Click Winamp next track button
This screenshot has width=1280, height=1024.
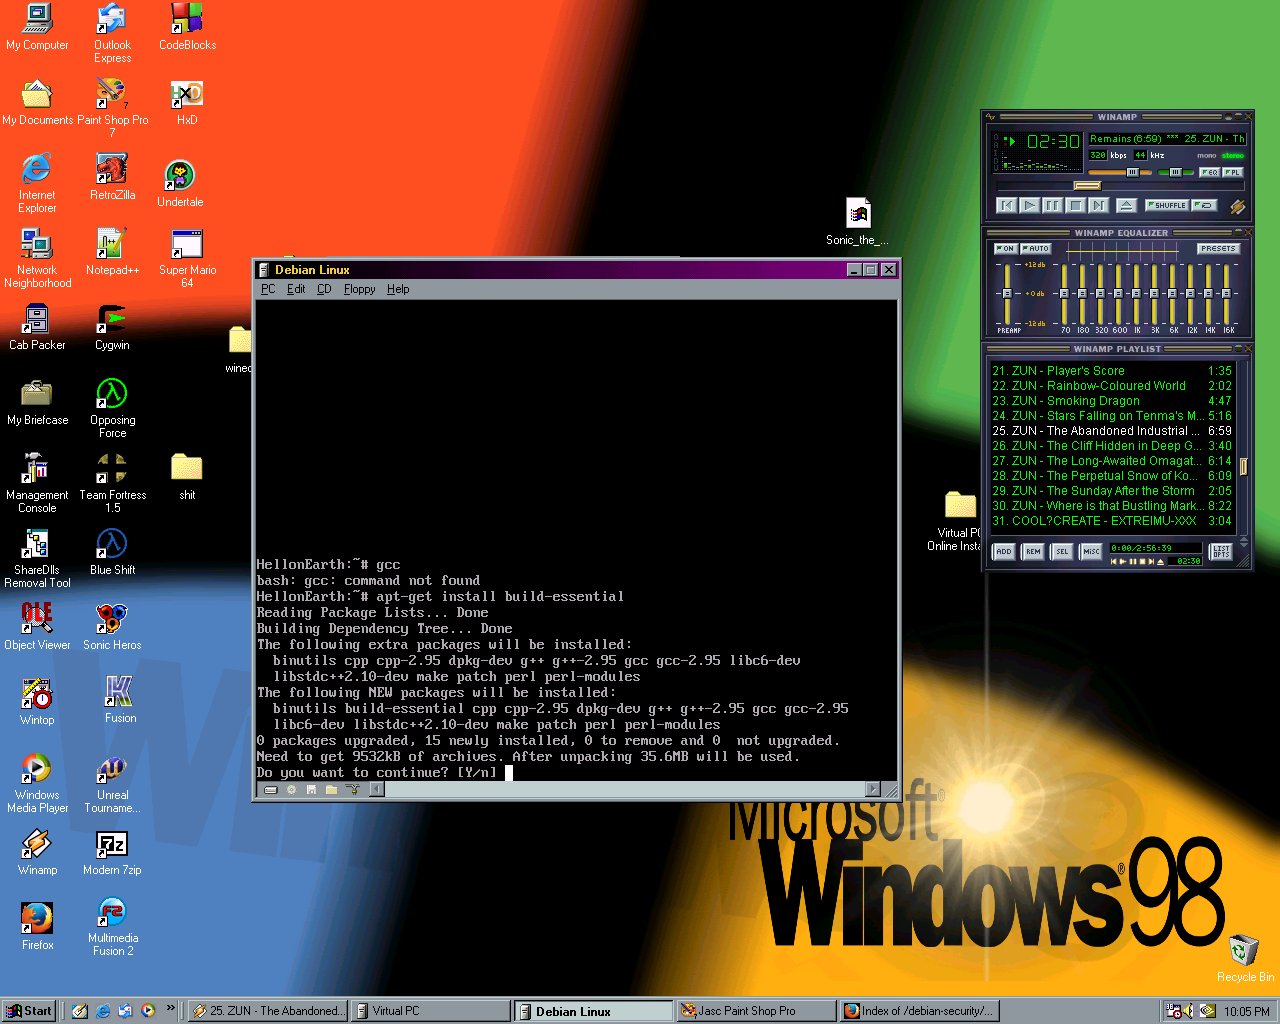[x=1099, y=205]
